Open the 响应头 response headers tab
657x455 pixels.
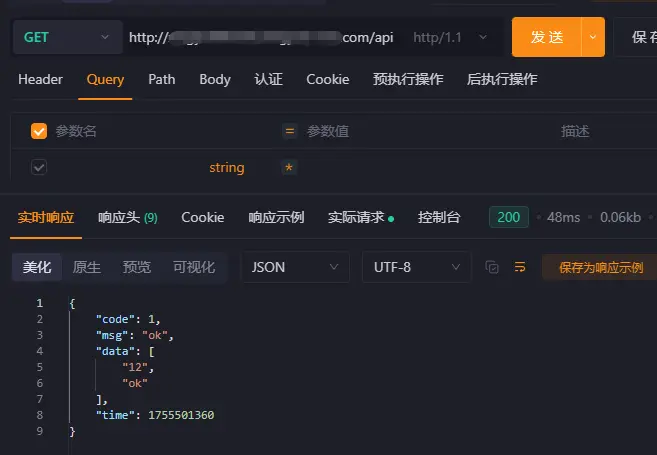127,217
